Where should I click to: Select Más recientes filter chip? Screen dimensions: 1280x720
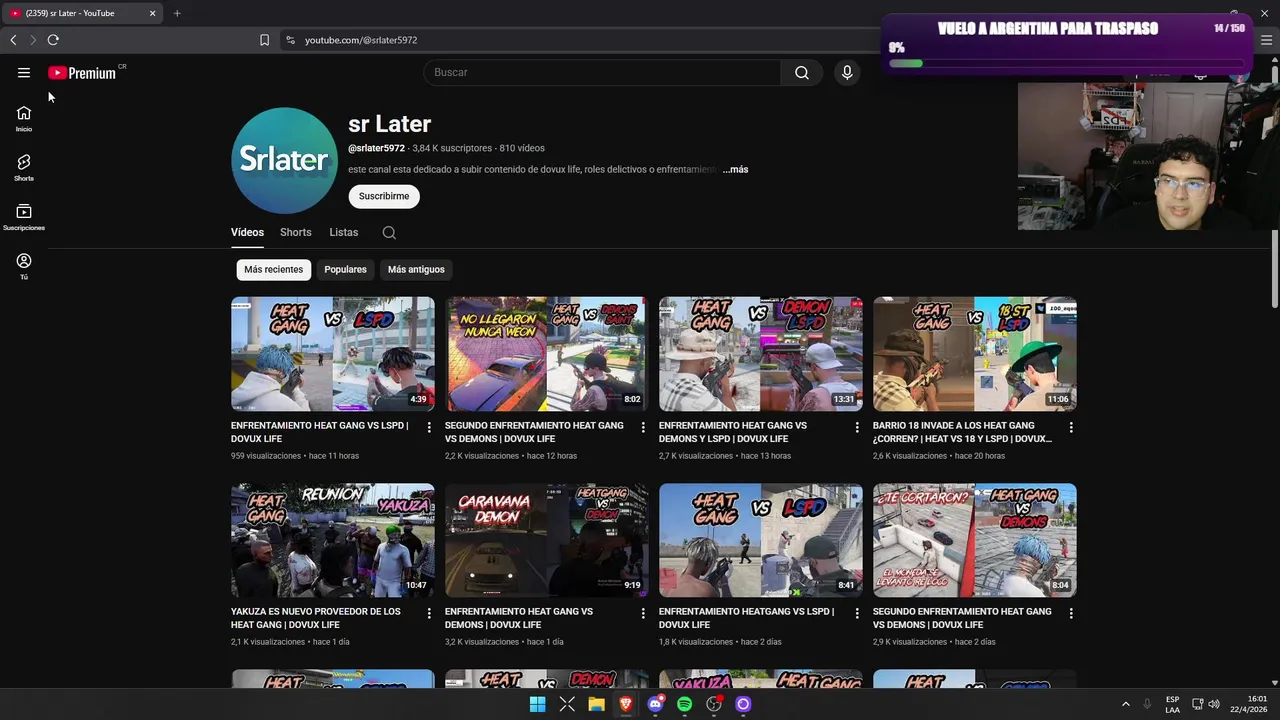[x=273, y=269]
